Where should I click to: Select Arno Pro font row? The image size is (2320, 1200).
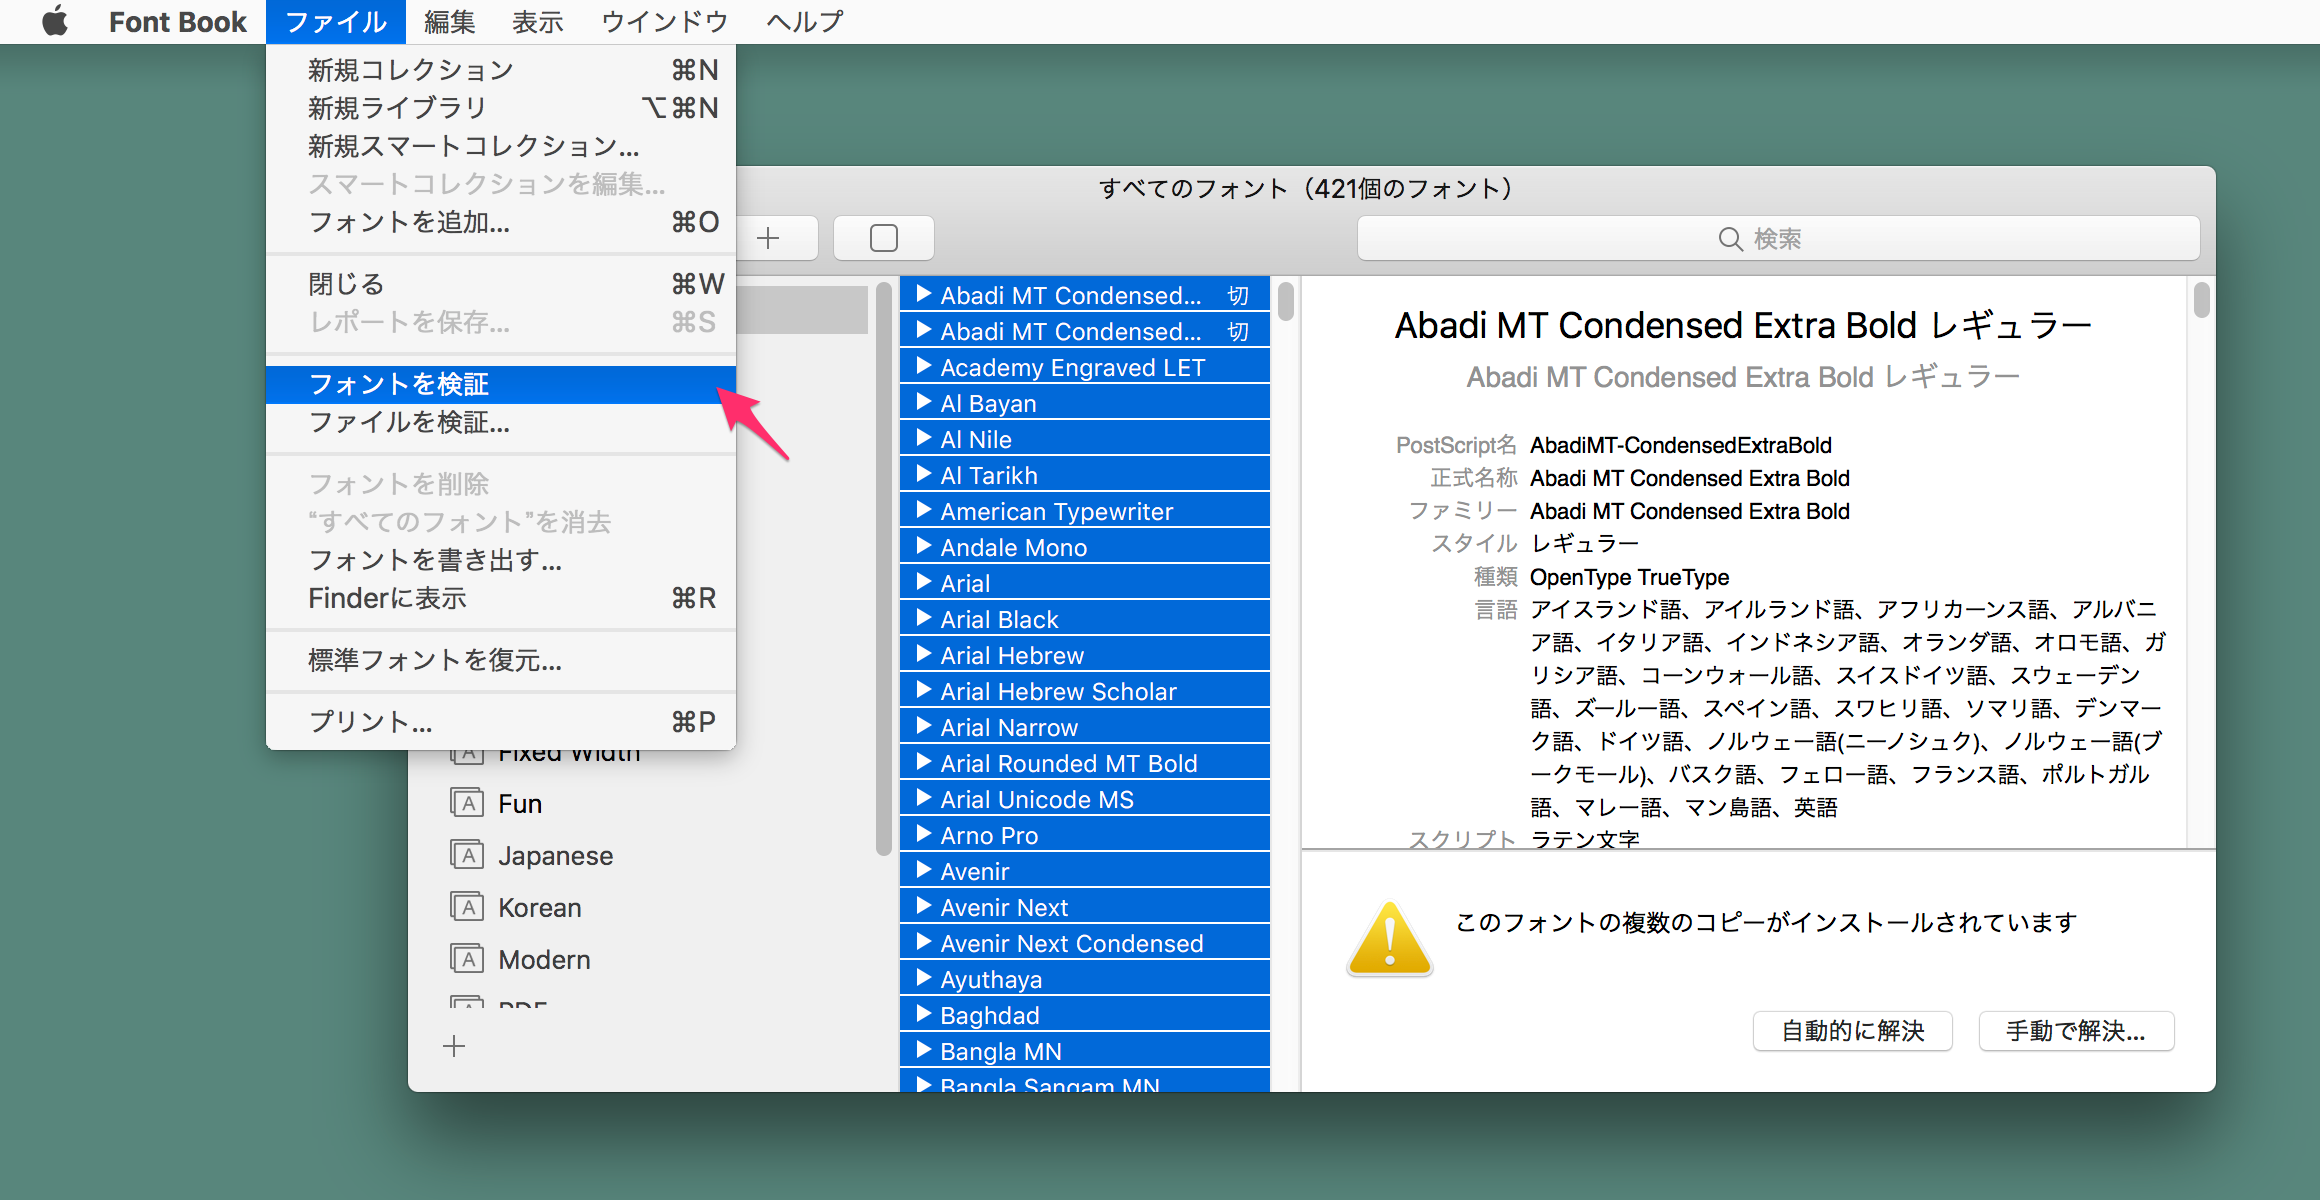pyautogui.click(x=1085, y=835)
